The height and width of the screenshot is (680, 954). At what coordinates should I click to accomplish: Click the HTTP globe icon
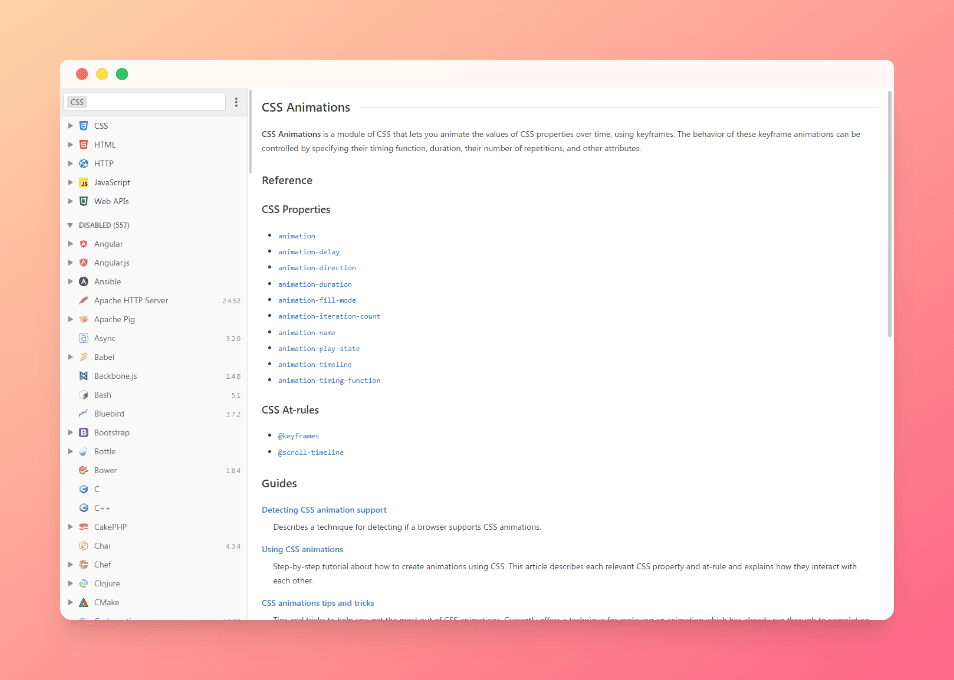[x=84, y=164]
